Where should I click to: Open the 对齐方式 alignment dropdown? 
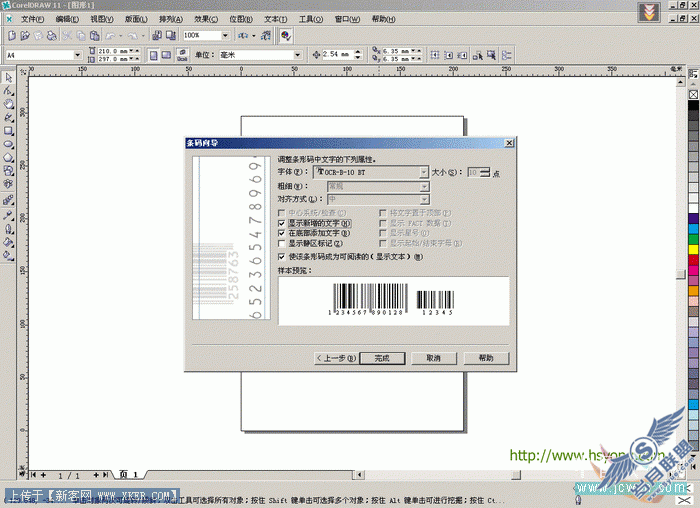[x=425, y=199]
